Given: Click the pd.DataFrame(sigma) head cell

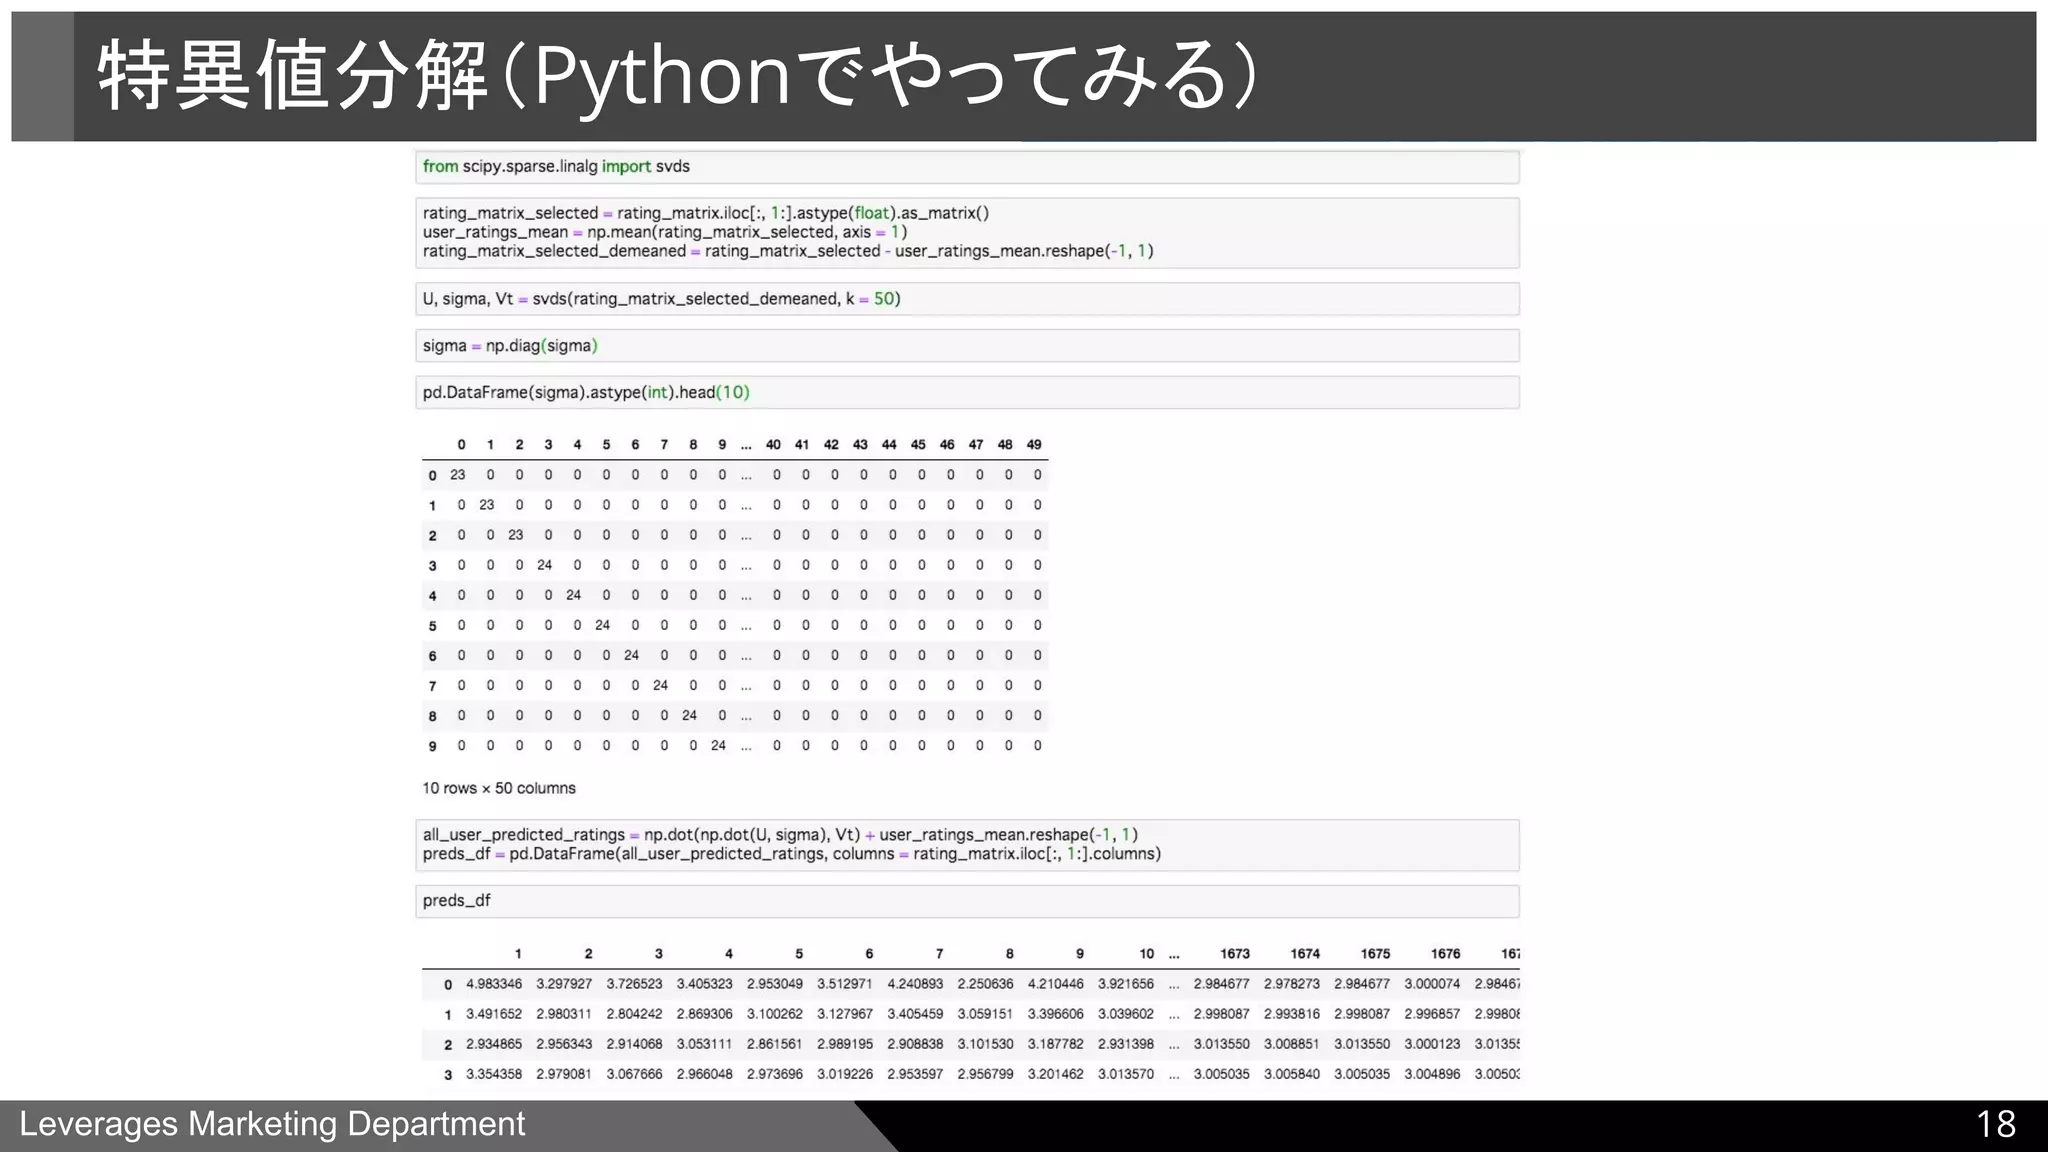Looking at the screenshot, I should coord(967,392).
